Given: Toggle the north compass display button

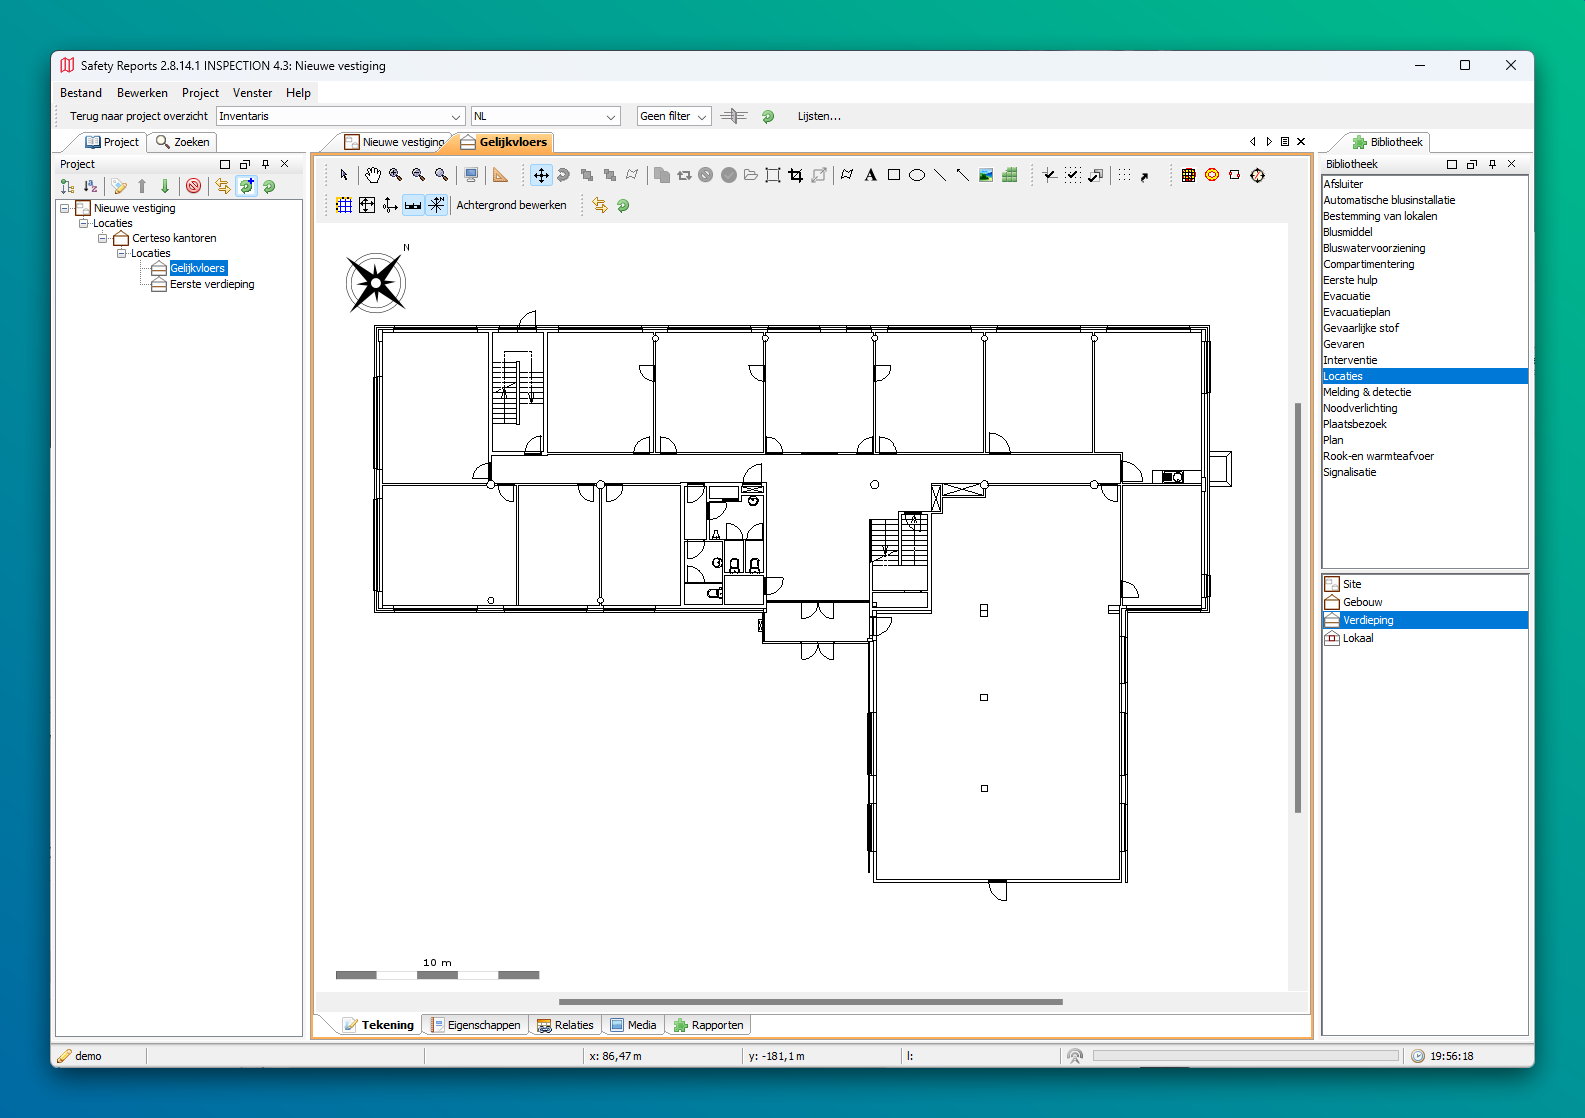Looking at the screenshot, I should [436, 205].
